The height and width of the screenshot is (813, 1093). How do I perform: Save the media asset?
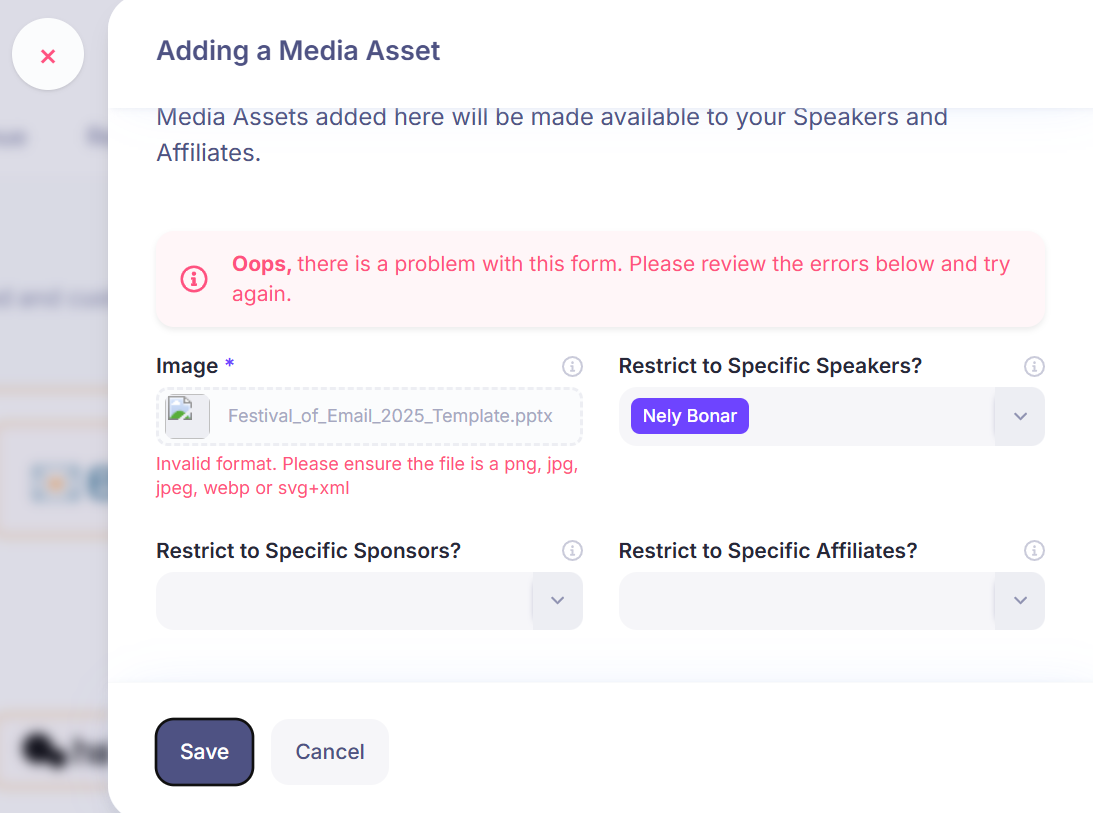click(204, 752)
